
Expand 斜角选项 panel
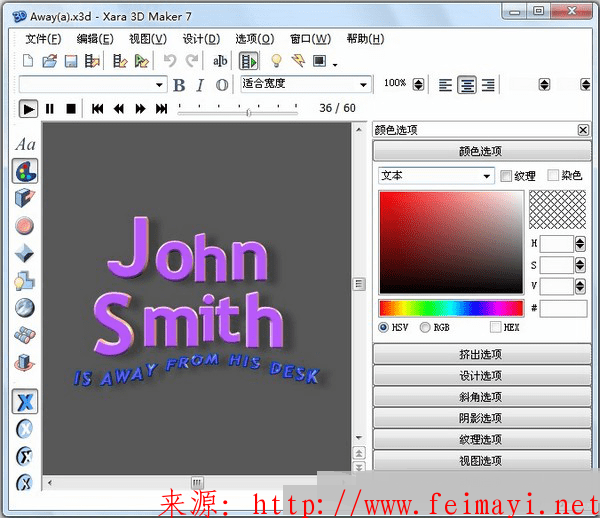point(482,397)
